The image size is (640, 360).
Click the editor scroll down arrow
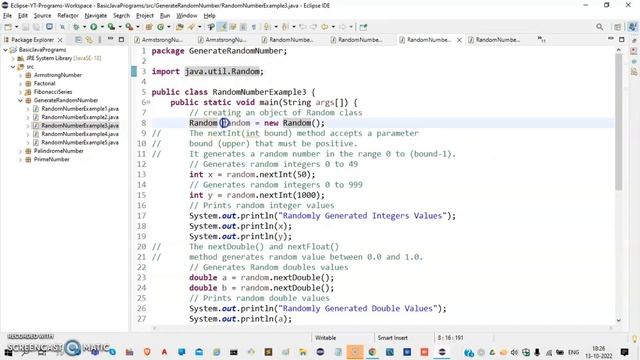pos(619,320)
